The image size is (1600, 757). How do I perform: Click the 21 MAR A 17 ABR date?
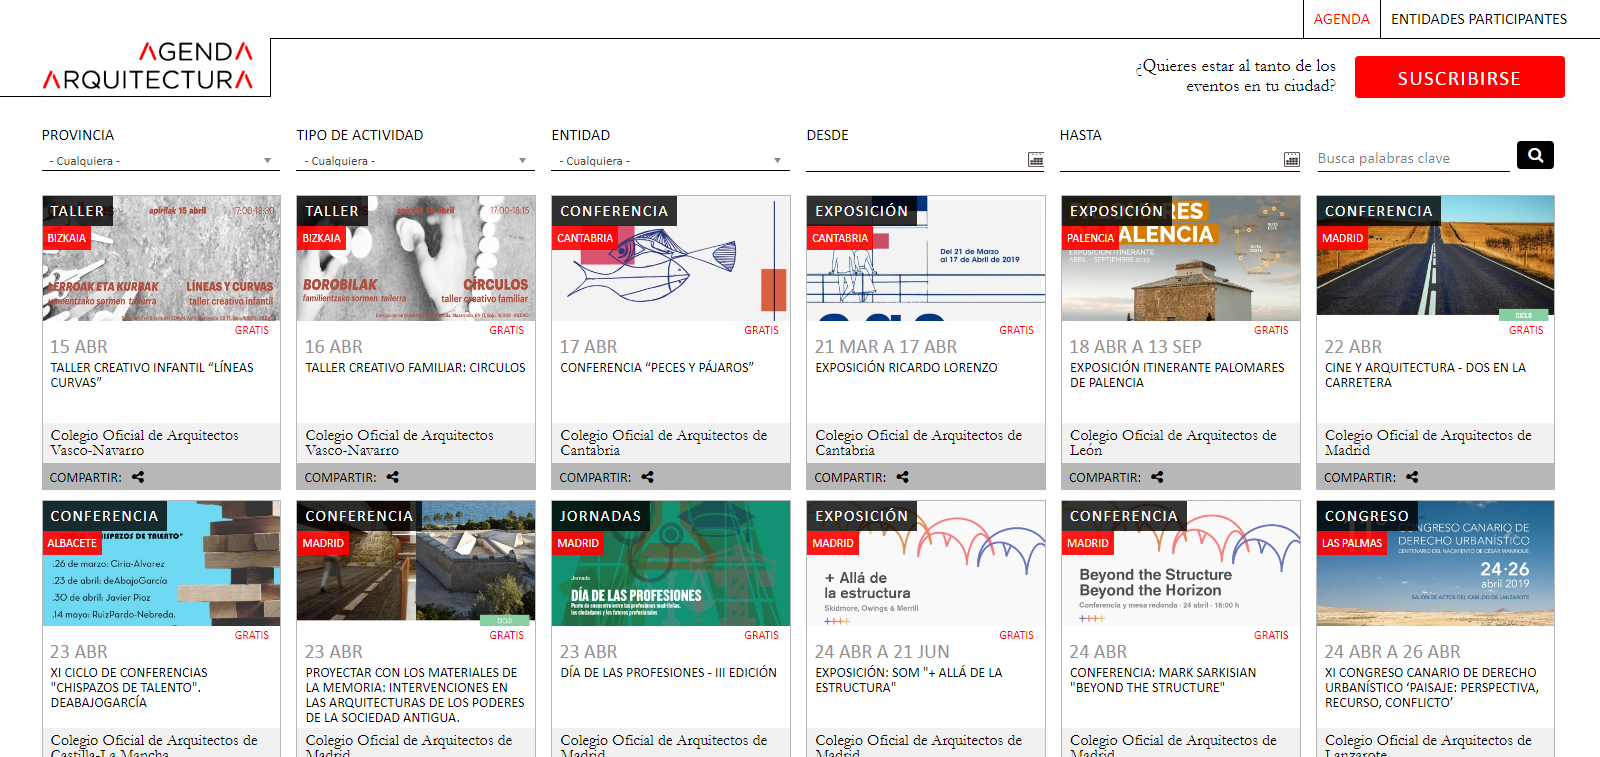[885, 347]
